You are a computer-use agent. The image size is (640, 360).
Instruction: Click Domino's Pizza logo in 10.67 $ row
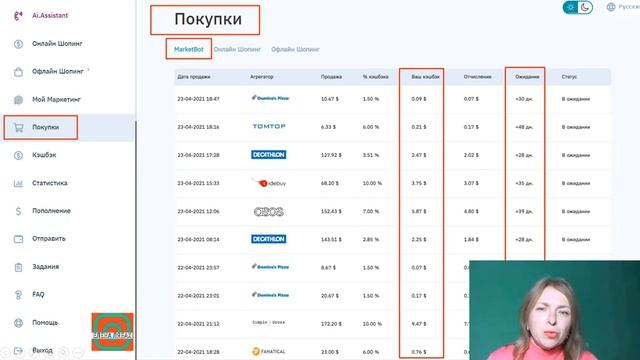point(270,98)
